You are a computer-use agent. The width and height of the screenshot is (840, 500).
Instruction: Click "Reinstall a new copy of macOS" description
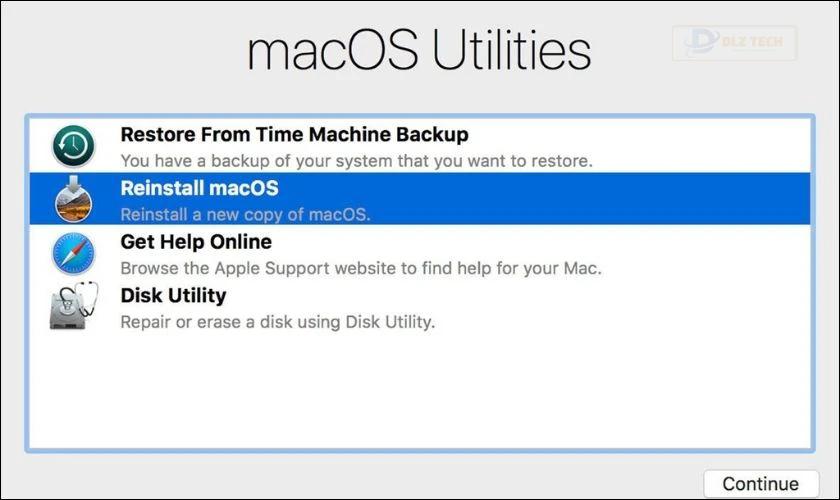(245, 214)
